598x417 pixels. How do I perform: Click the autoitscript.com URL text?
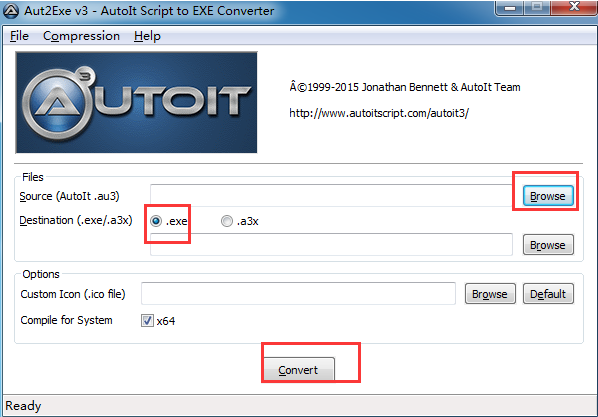click(379, 113)
